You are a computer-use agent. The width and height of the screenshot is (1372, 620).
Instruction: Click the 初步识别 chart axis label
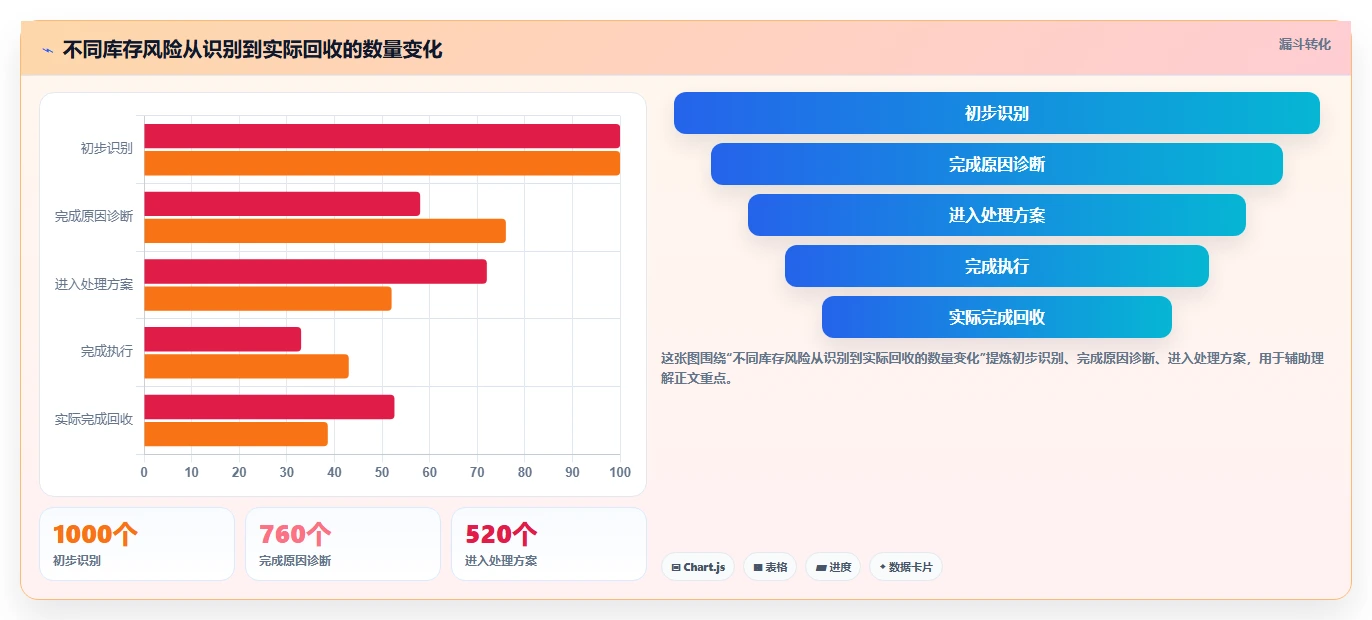coord(107,148)
